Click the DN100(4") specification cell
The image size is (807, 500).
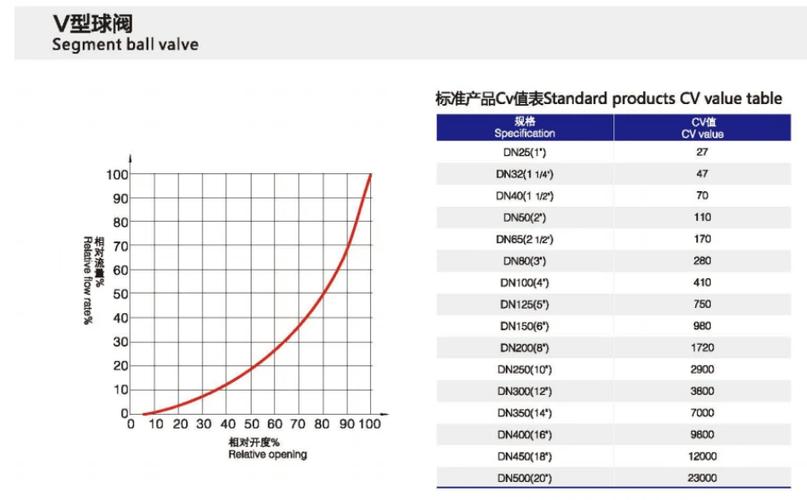click(525, 282)
